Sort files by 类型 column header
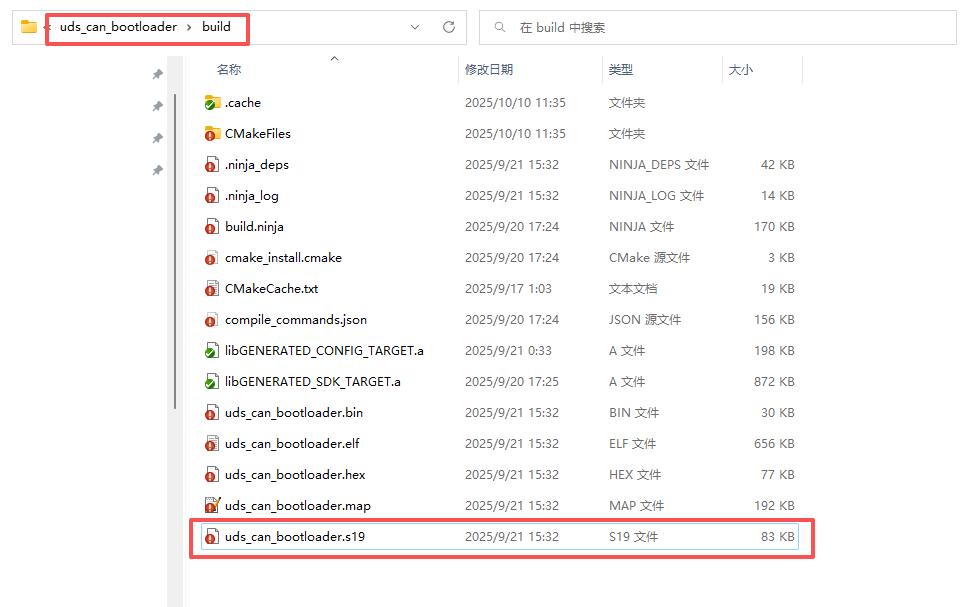 (x=620, y=70)
